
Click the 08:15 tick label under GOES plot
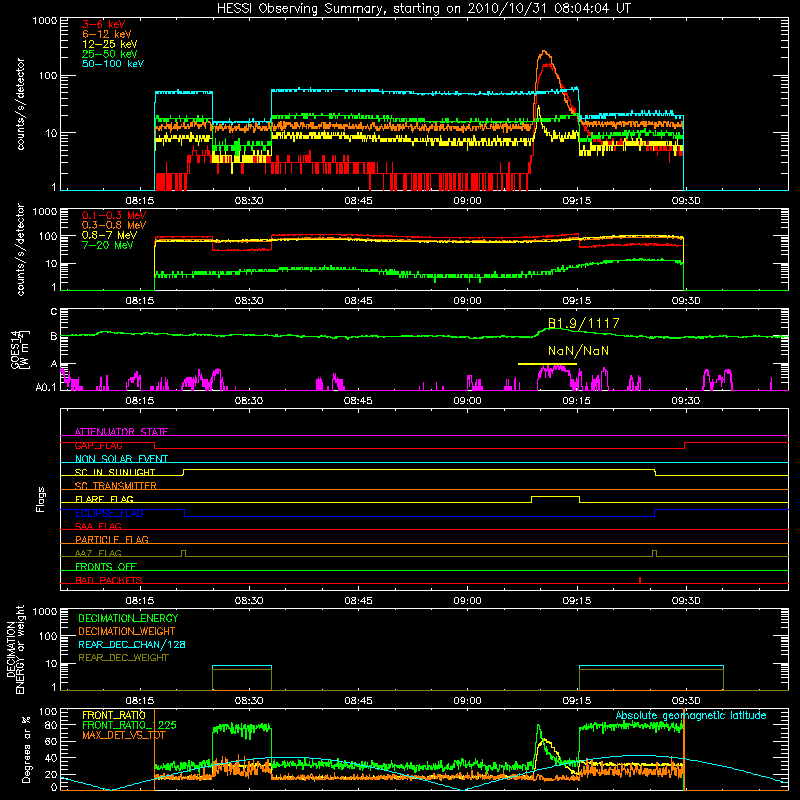click(x=140, y=401)
